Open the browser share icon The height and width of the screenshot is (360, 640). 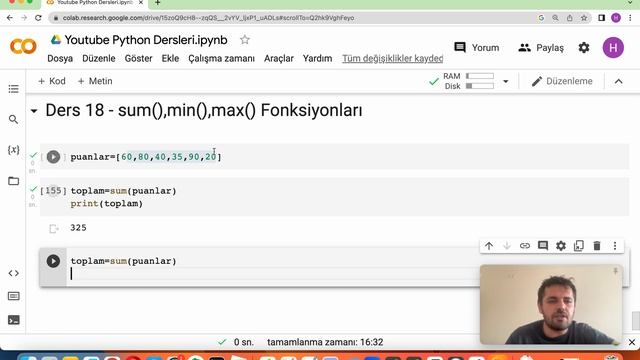tap(569, 18)
